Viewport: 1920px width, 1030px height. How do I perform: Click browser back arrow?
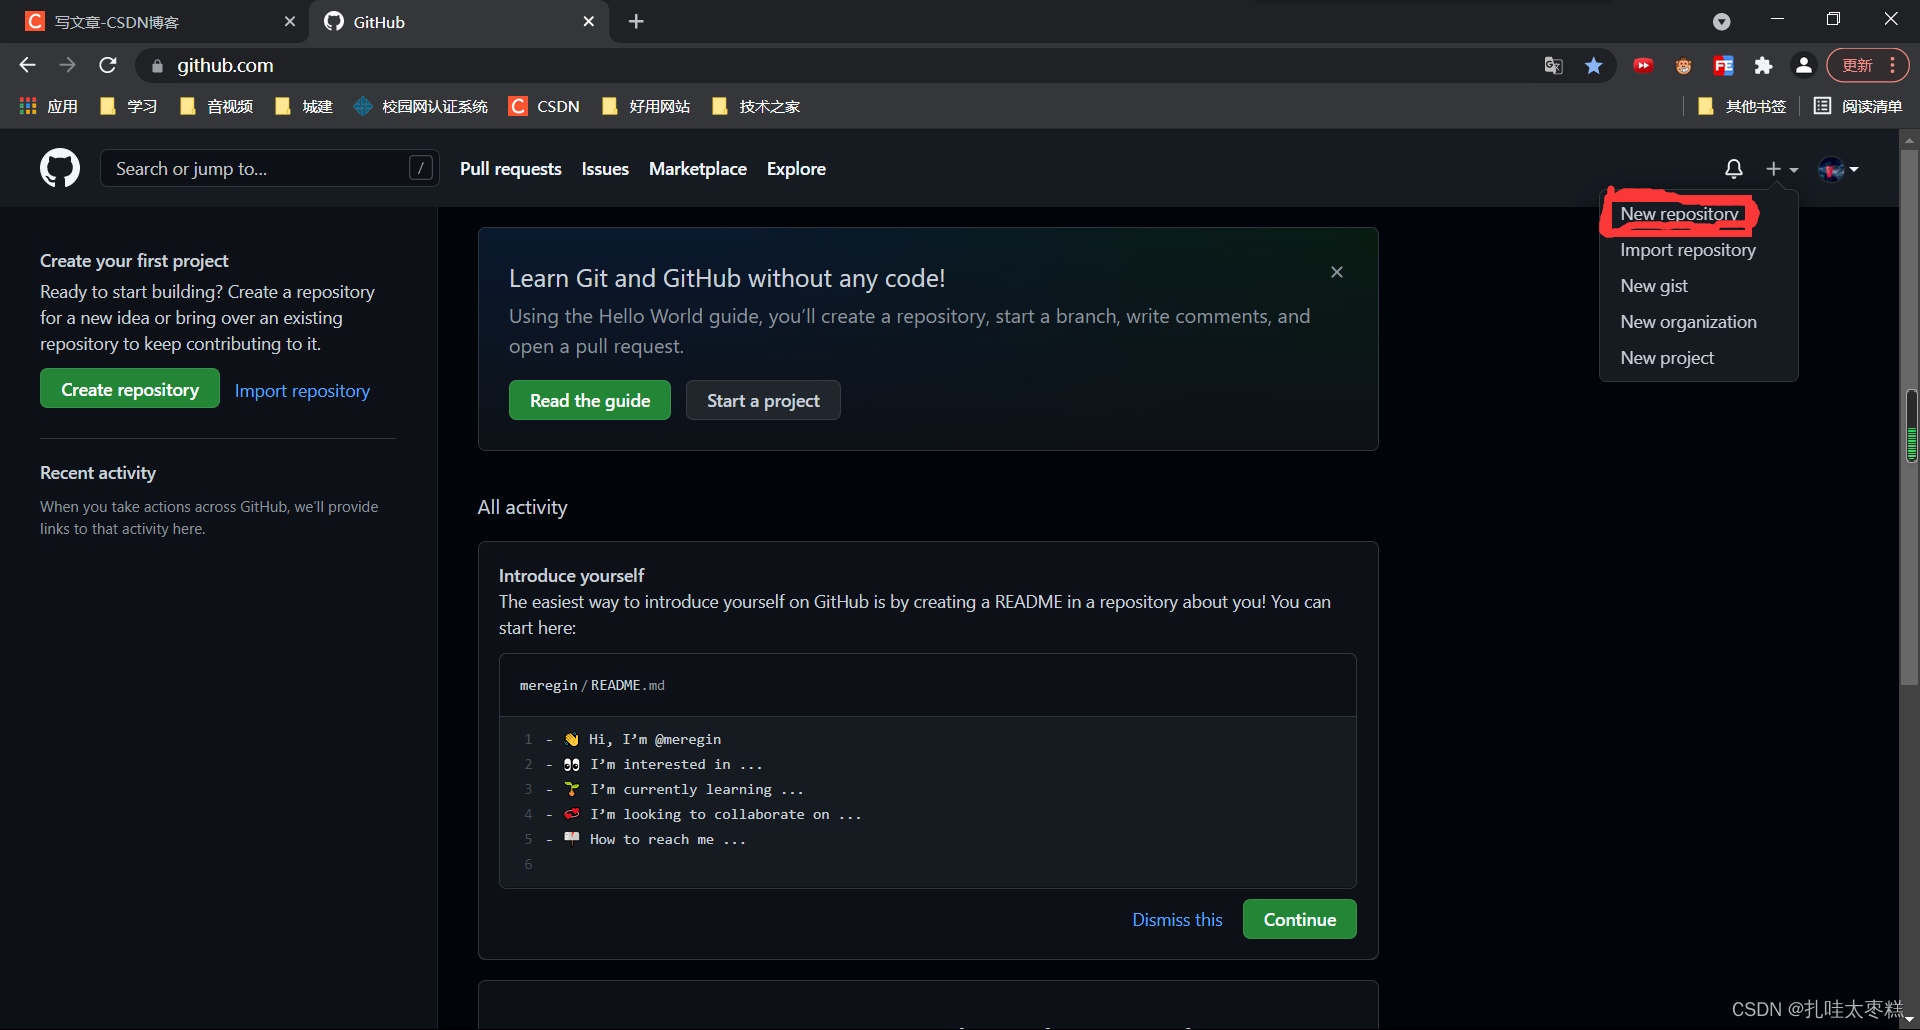(27, 65)
